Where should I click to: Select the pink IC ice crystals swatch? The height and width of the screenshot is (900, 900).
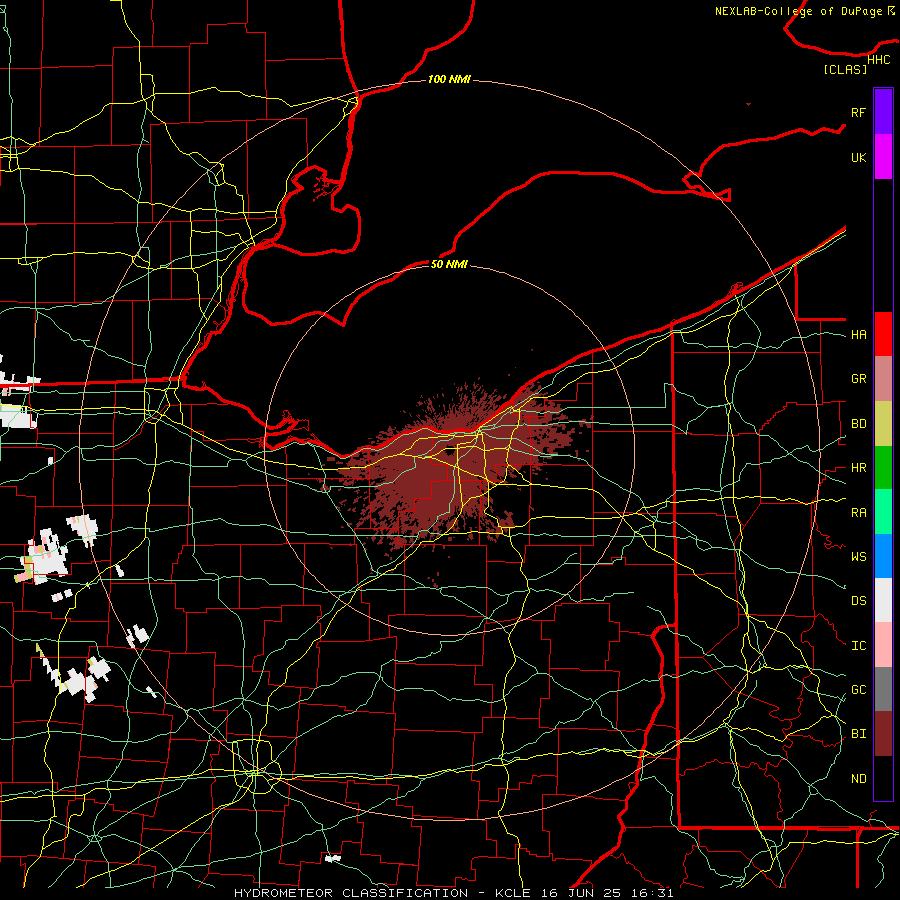[x=883, y=645]
